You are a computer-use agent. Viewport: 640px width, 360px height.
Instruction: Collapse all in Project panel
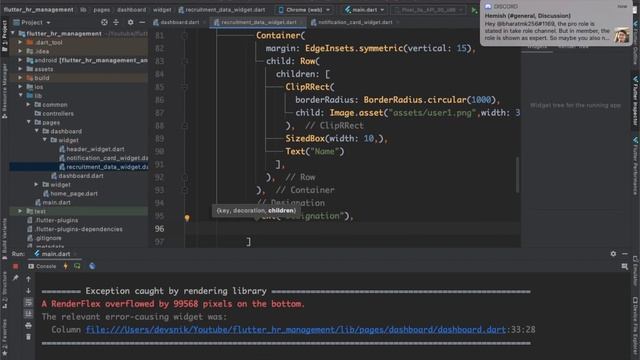click(x=116, y=22)
